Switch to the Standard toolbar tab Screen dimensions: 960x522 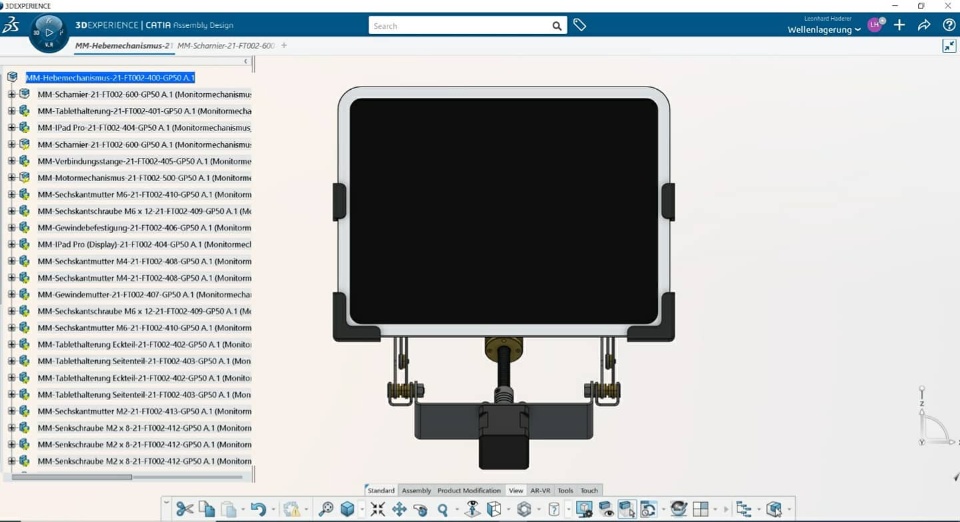(381, 490)
